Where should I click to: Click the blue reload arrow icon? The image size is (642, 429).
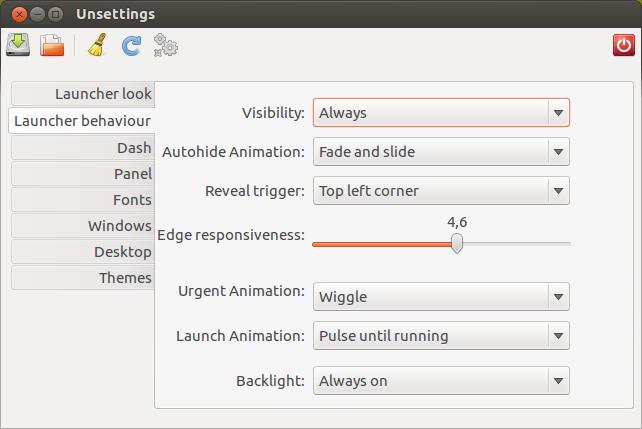[131, 45]
